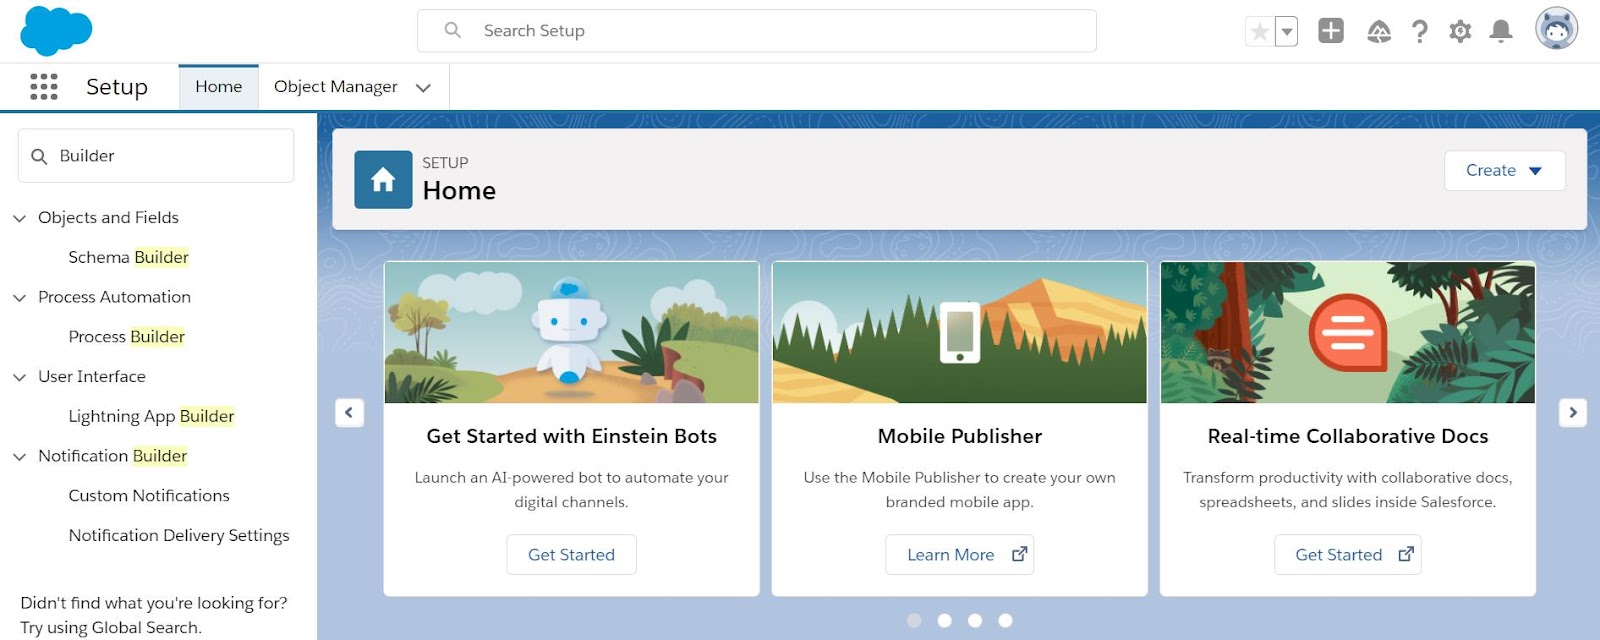Select the first carousel page dot
1600x640 pixels.
[914, 621]
